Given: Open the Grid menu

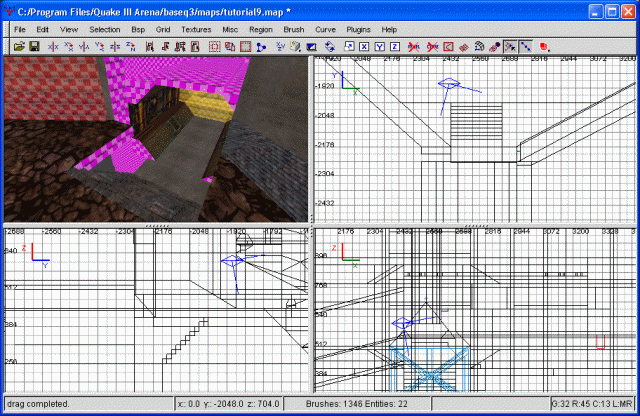Looking at the screenshot, I should point(163,29).
